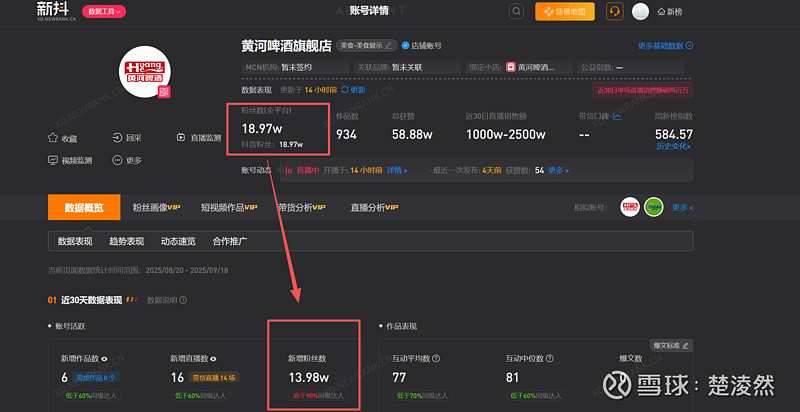This screenshot has height=412, width=800.
Task: Switch to 直播分析 tab
Action: pos(374,208)
